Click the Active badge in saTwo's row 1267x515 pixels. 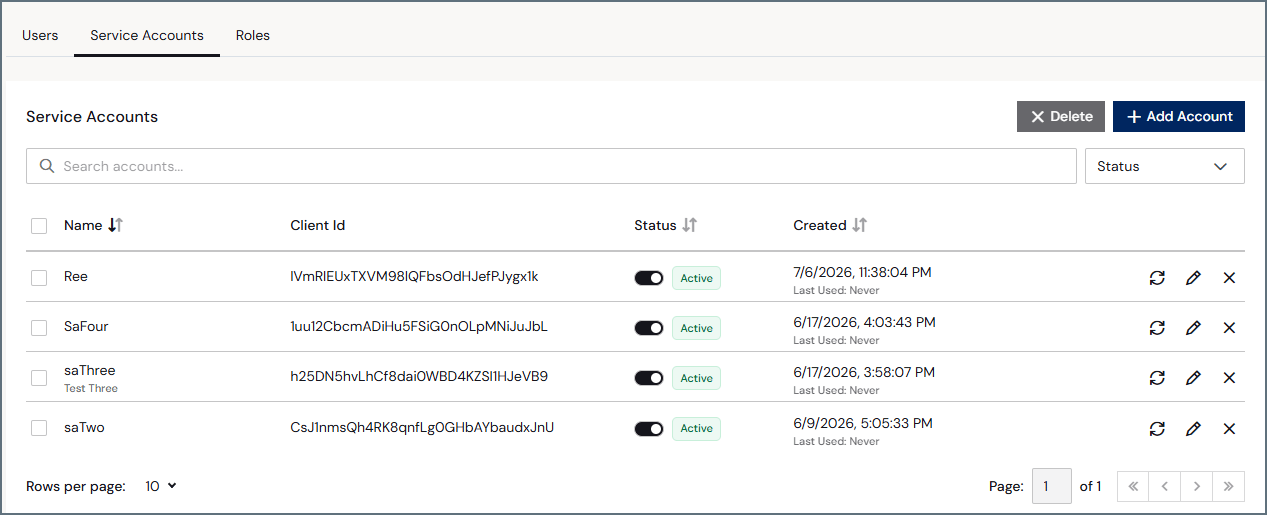(x=696, y=428)
